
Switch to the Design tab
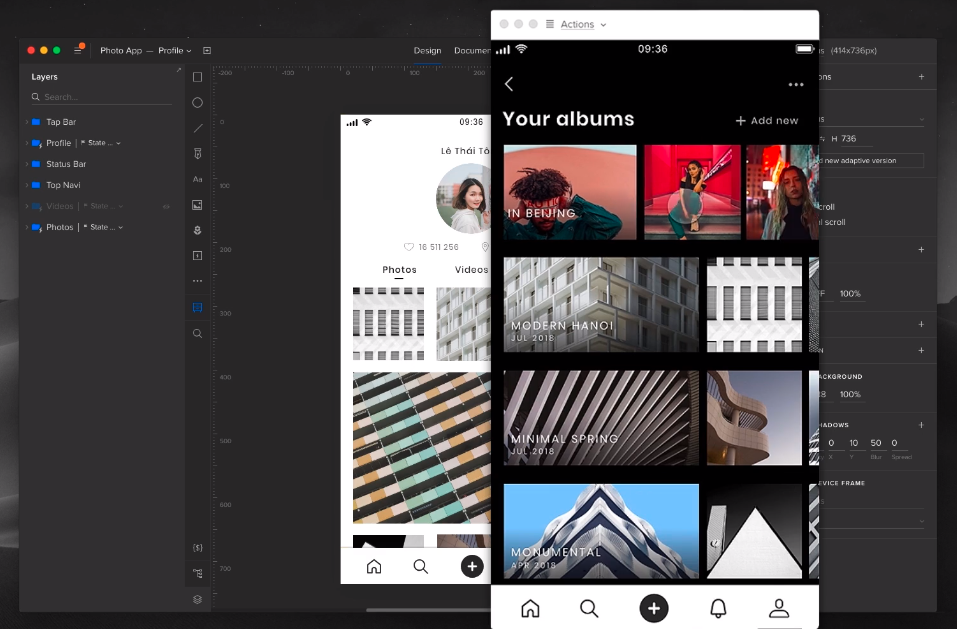coord(427,50)
